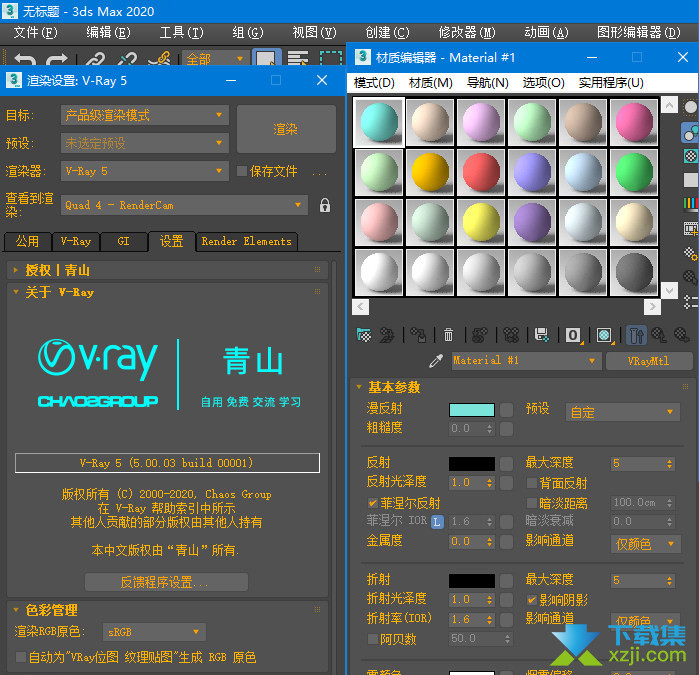This screenshot has width=699, height=675.
Task: Click the trash Reset Map/Material icon
Action: 448,334
